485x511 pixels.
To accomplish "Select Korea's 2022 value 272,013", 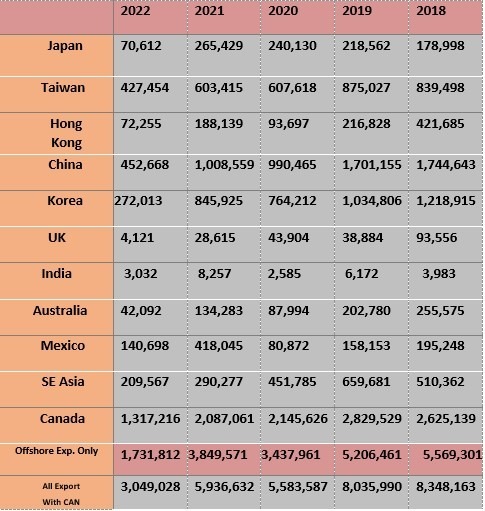I will click(138, 201).
